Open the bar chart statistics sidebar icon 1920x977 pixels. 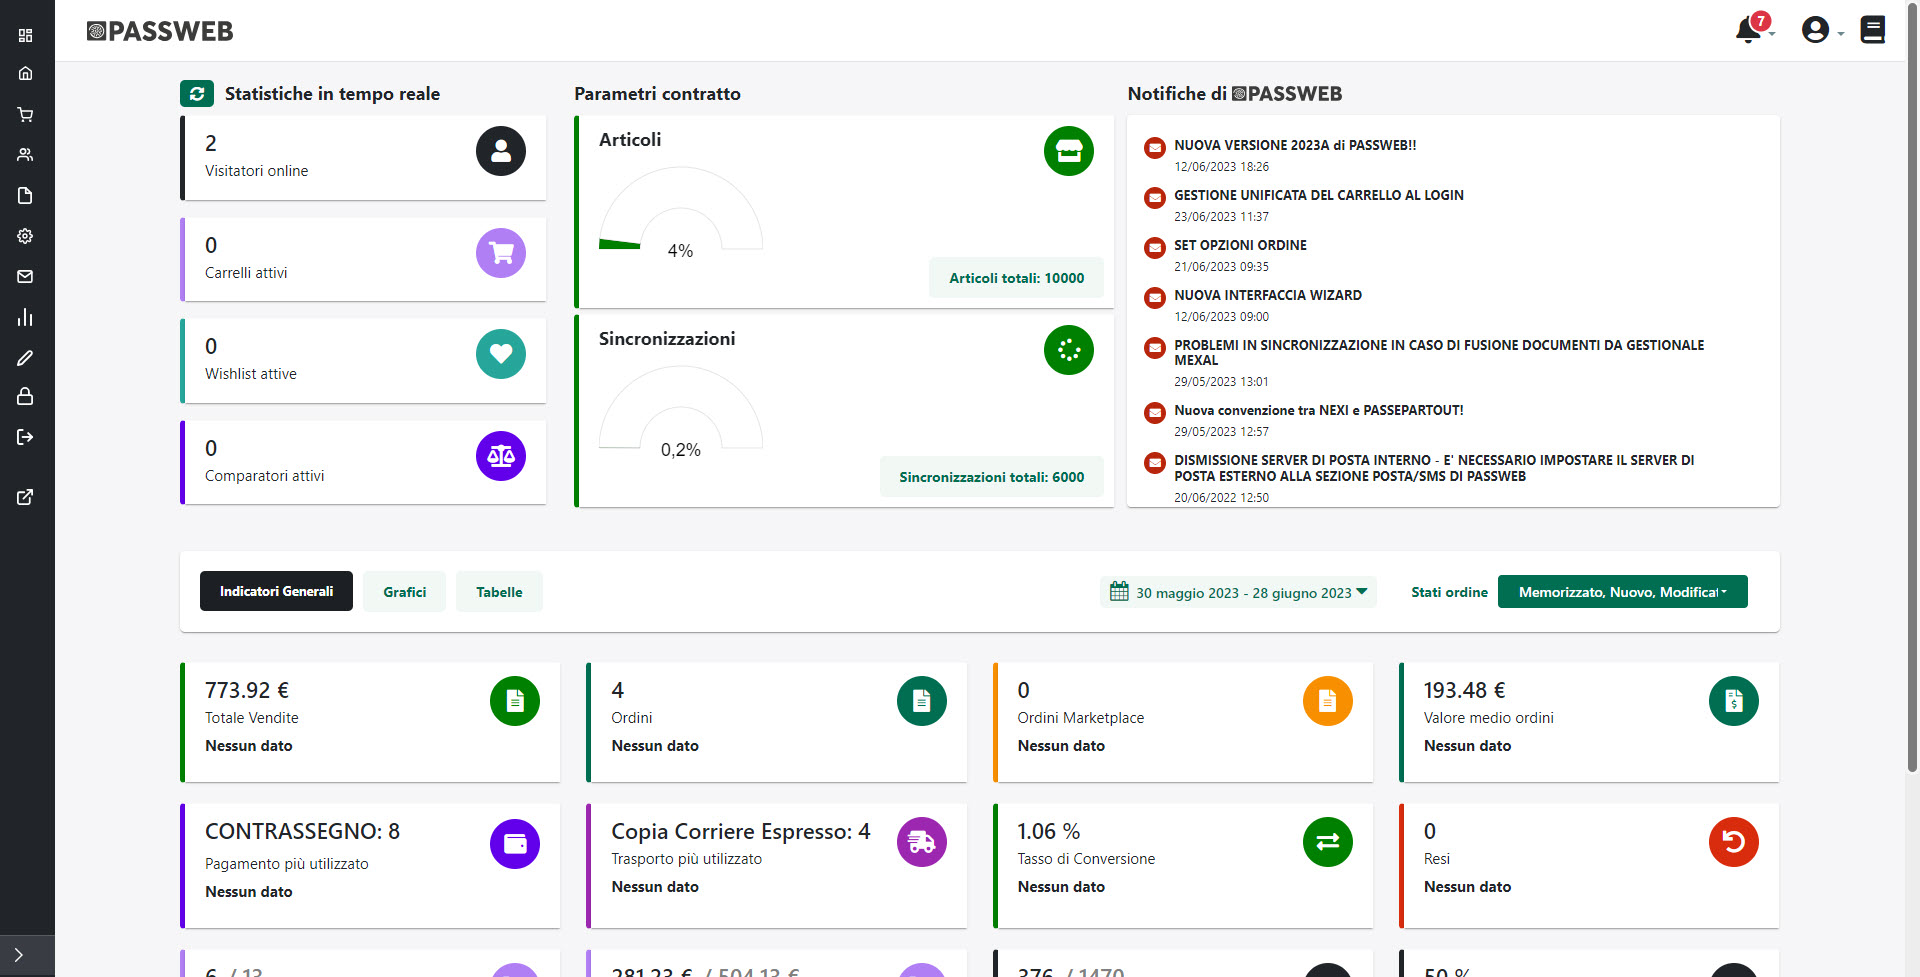tap(26, 317)
